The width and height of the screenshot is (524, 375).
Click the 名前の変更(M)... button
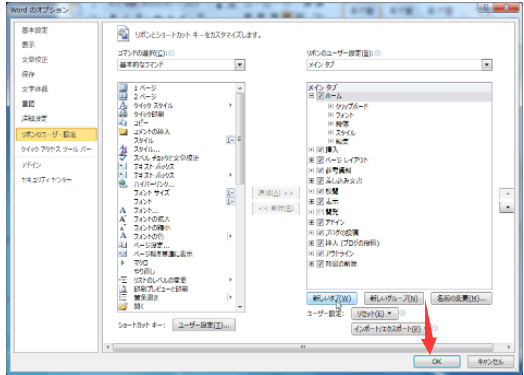click(x=461, y=298)
